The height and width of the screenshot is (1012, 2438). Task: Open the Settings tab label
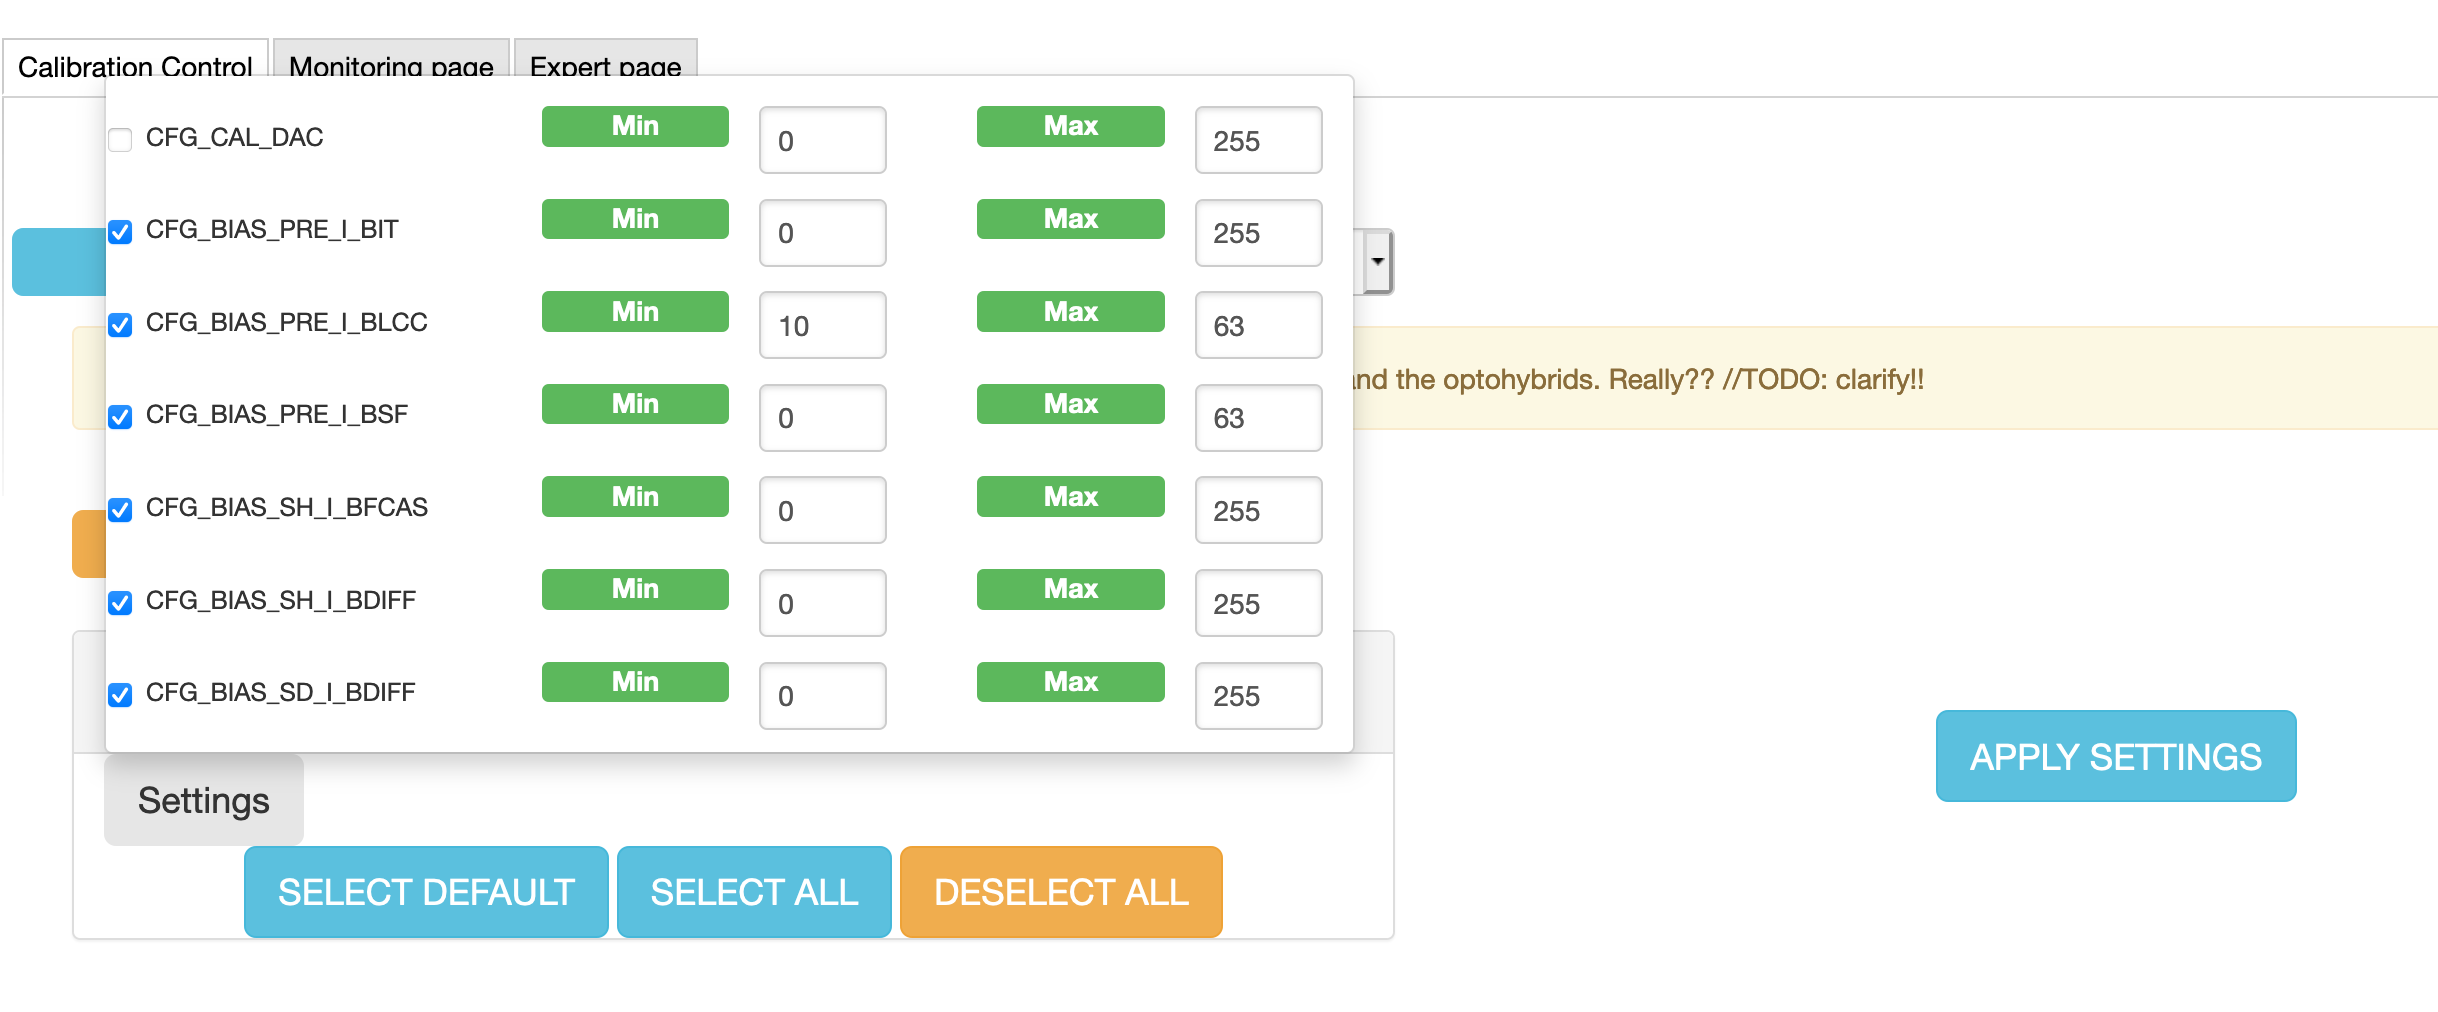(204, 800)
